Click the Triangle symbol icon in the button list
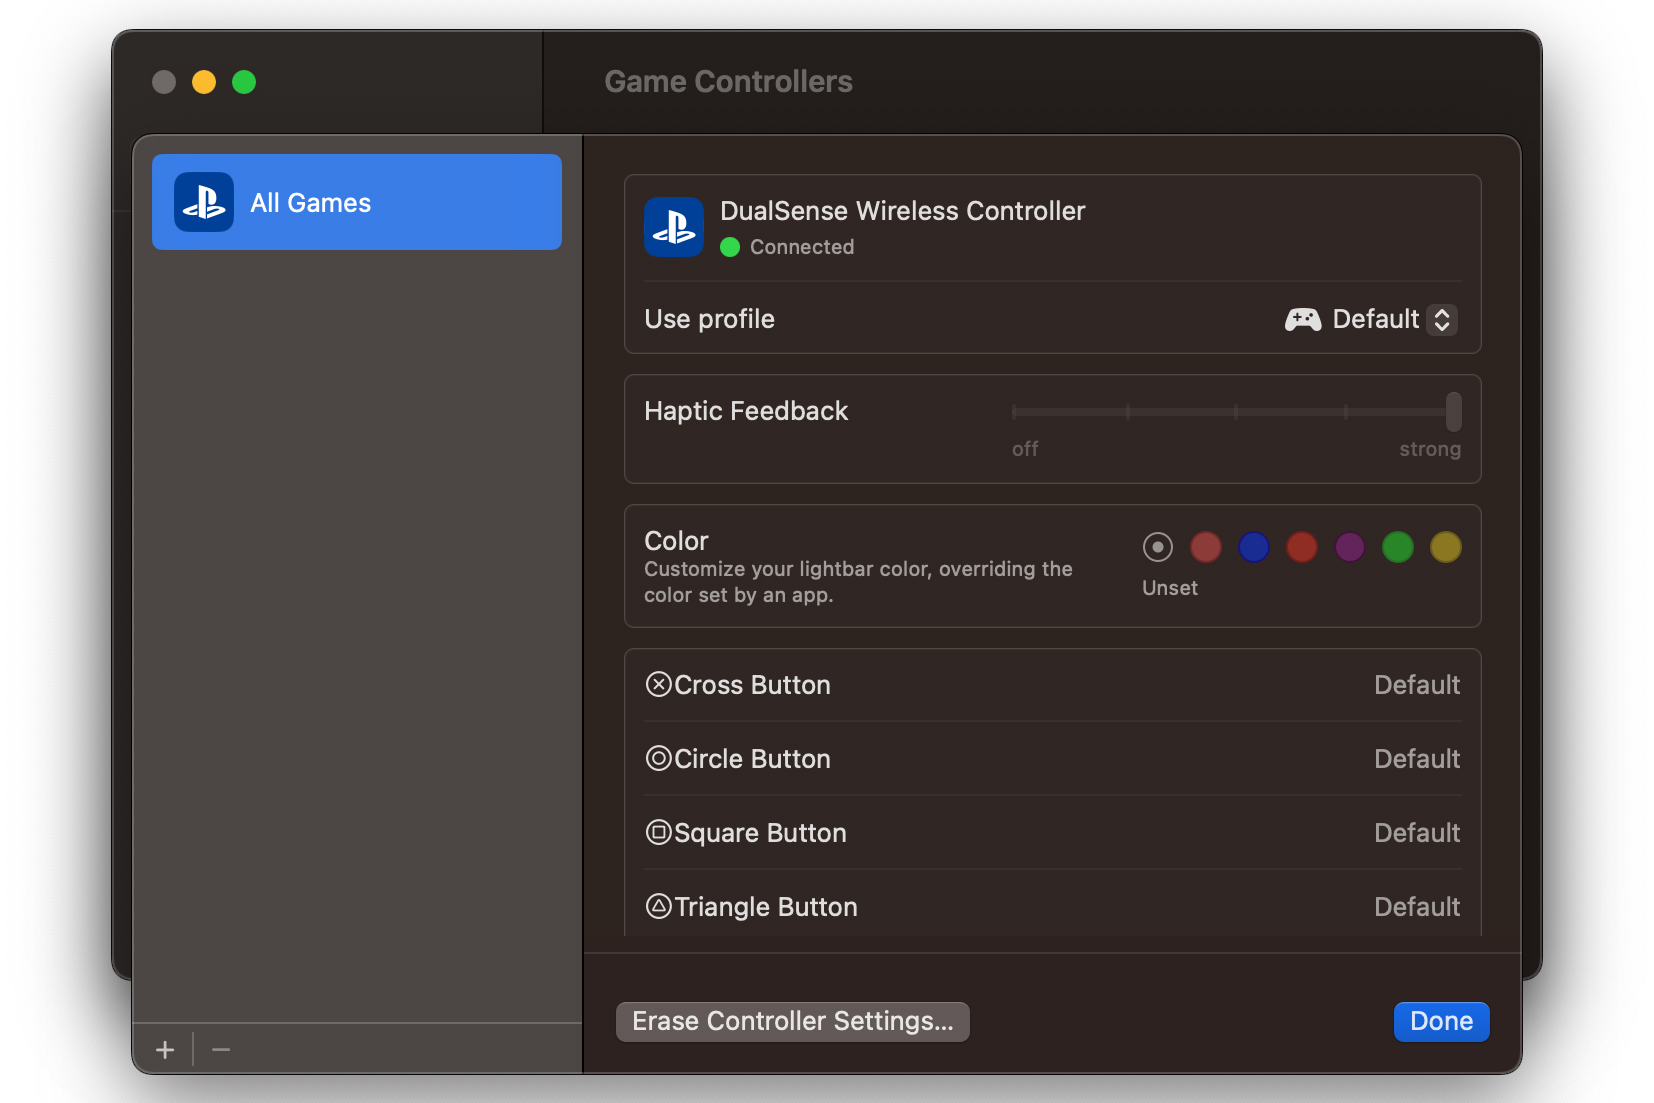The image size is (1654, 1103). point(659,906)
